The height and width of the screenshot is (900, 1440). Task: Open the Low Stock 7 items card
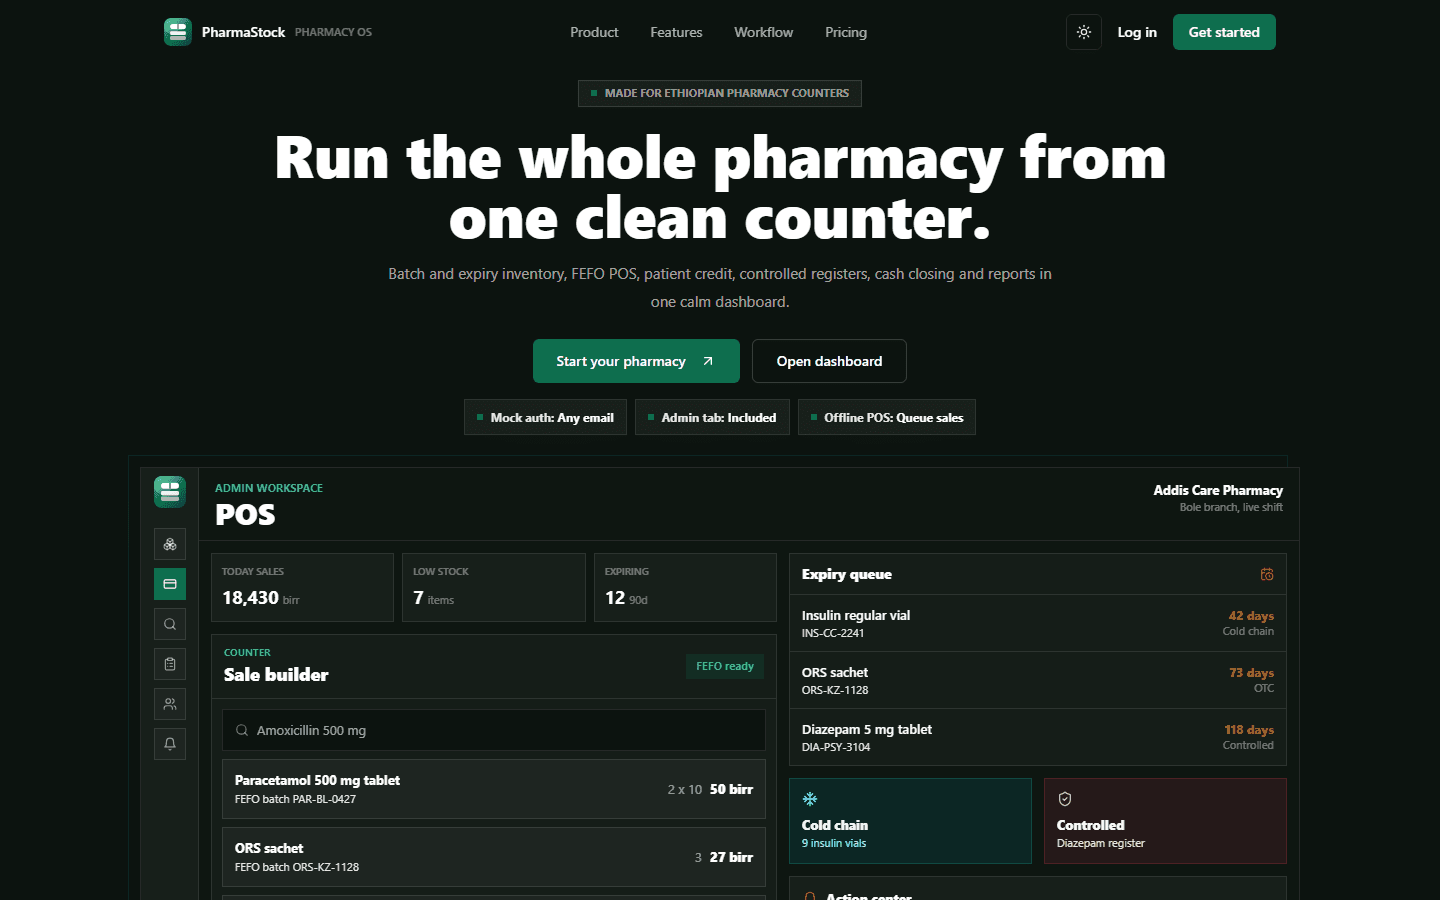pos(494,587)
